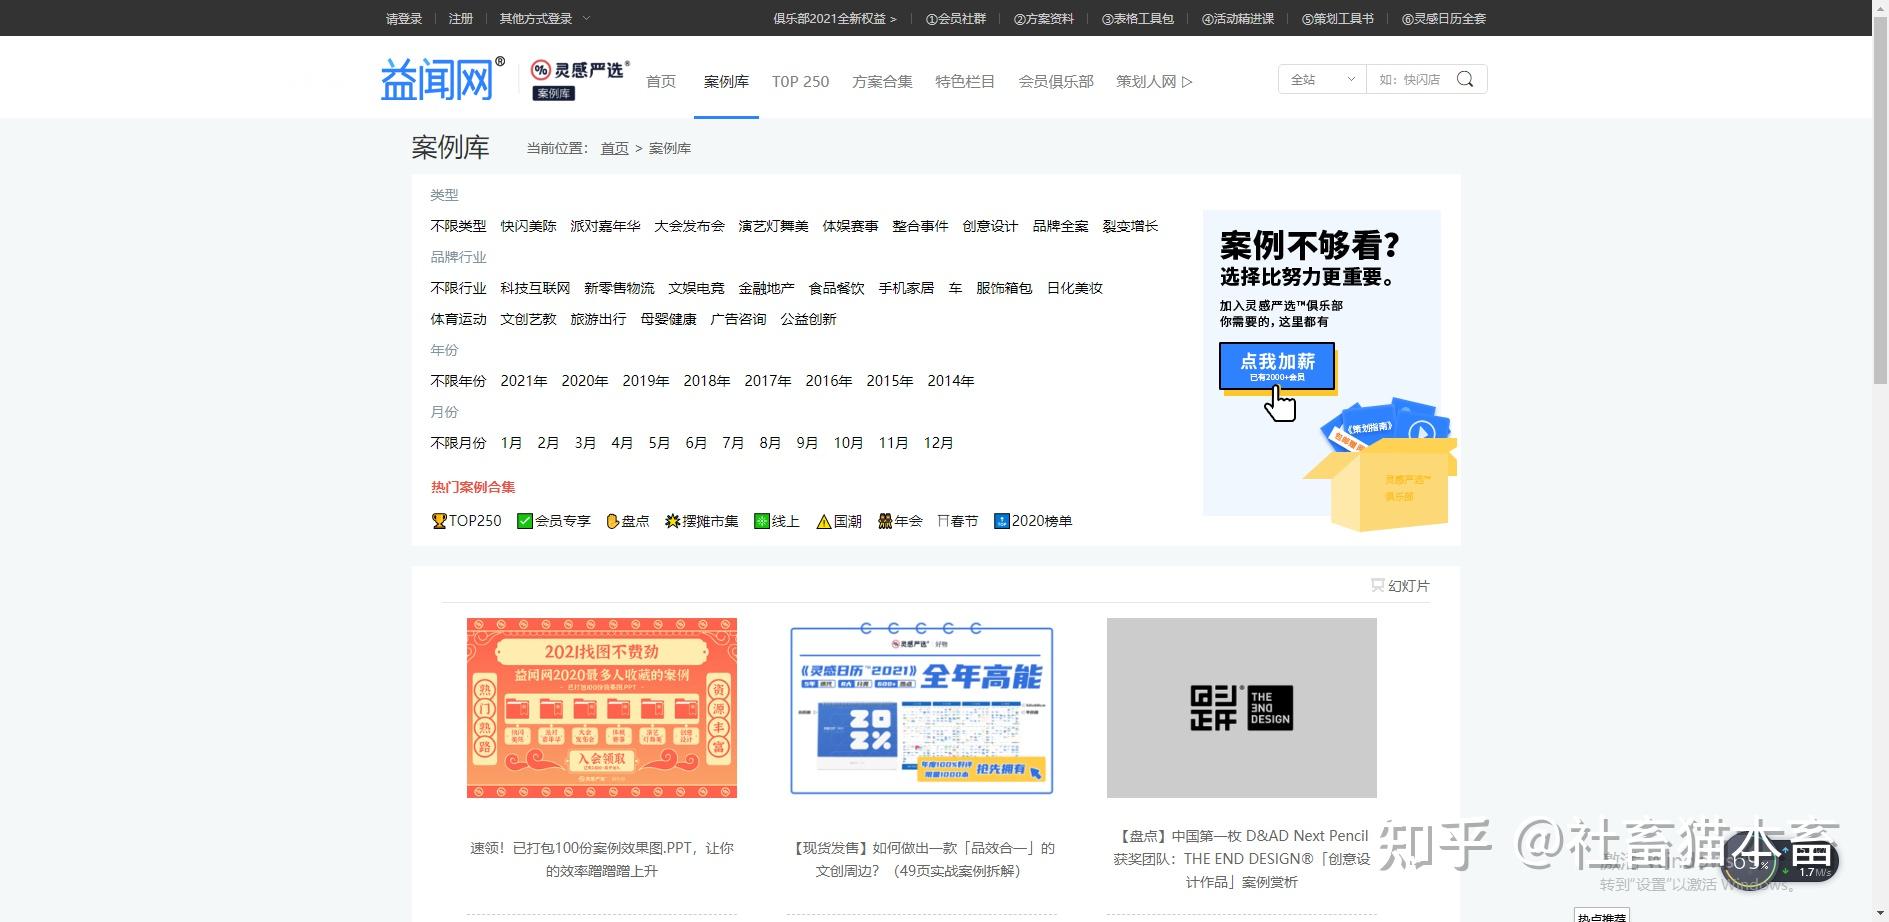The height and width of the screenshot is (922, 1889).
Task: Switch to the TOP 250 tab
Action: pos(800,81)
